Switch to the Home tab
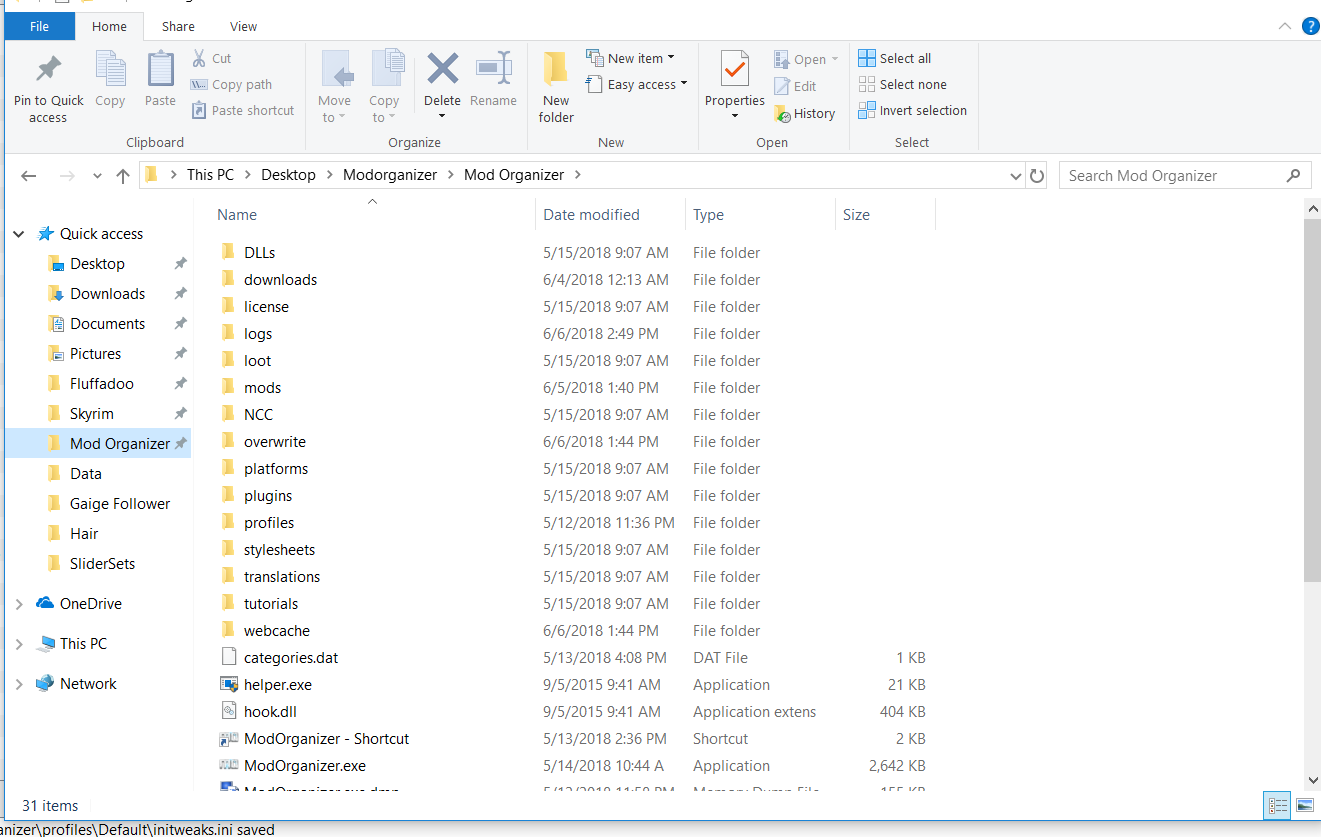This screenshot has width=1321, height=837. pyautogui.click(x=109, y=27)
